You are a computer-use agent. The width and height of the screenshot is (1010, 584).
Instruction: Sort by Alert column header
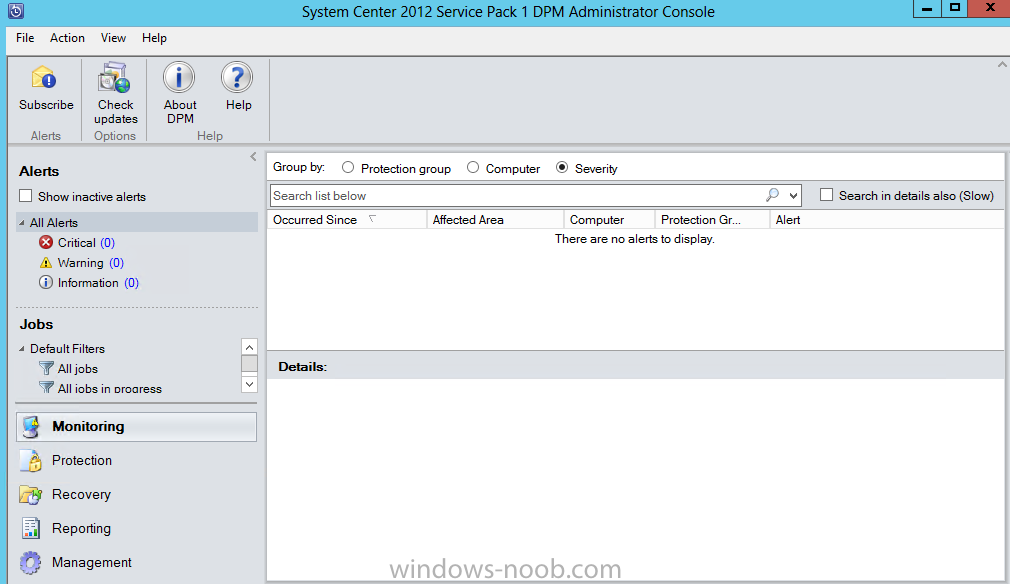point(887,220)
